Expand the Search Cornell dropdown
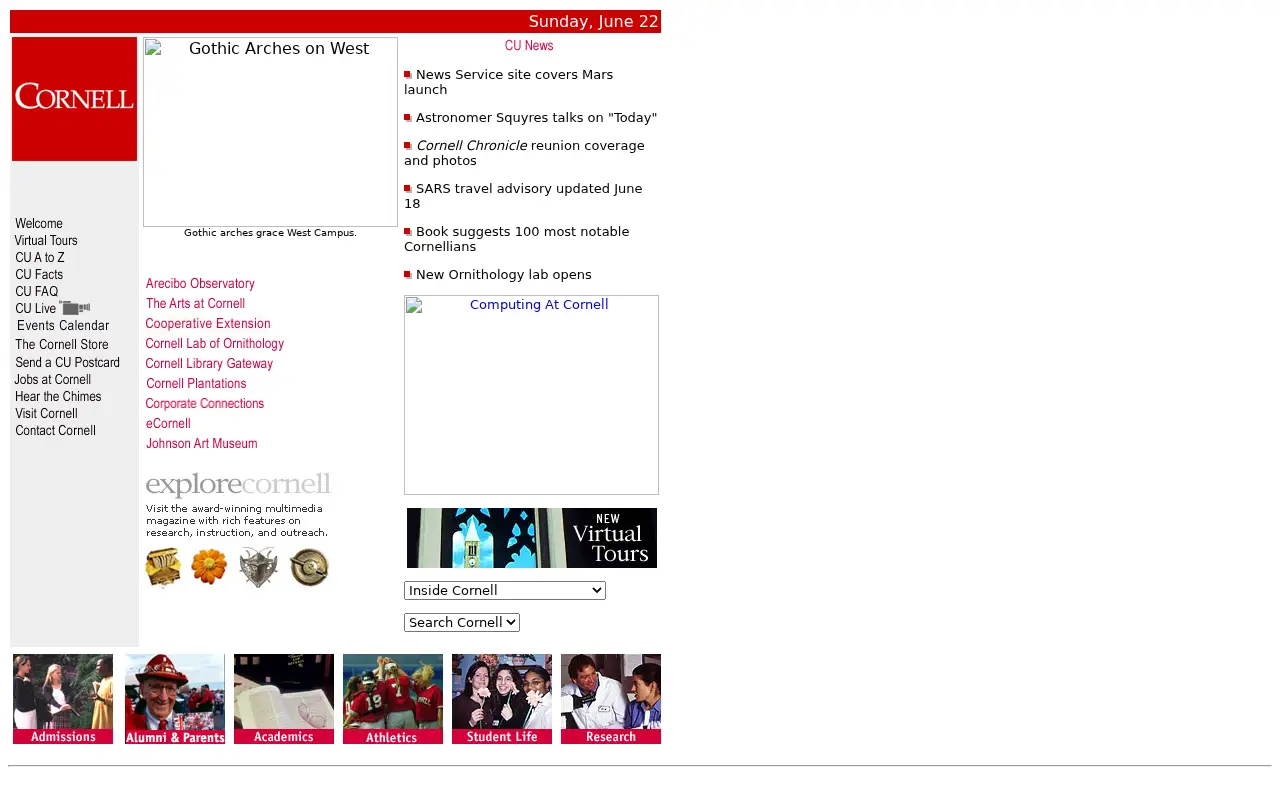 [462, 622]
